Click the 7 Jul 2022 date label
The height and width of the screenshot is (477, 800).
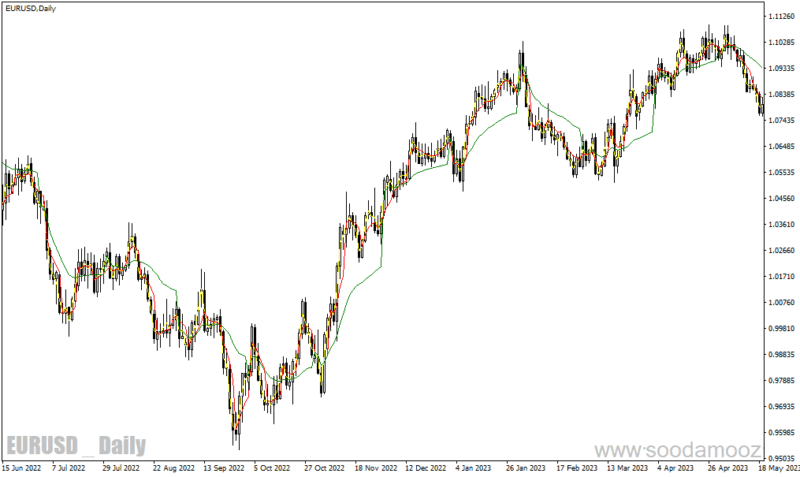[68, 468]
